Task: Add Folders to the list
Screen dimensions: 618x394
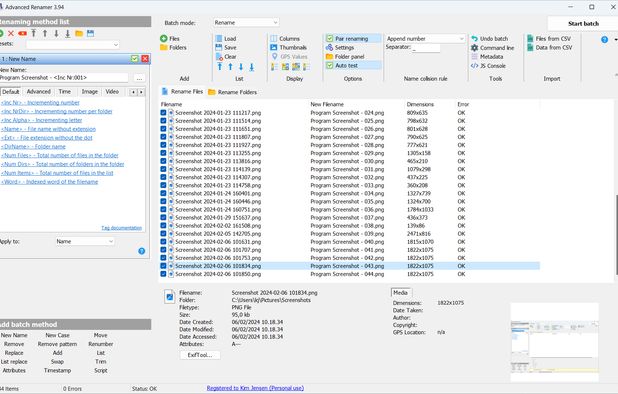Action: [x=173, y=48]
